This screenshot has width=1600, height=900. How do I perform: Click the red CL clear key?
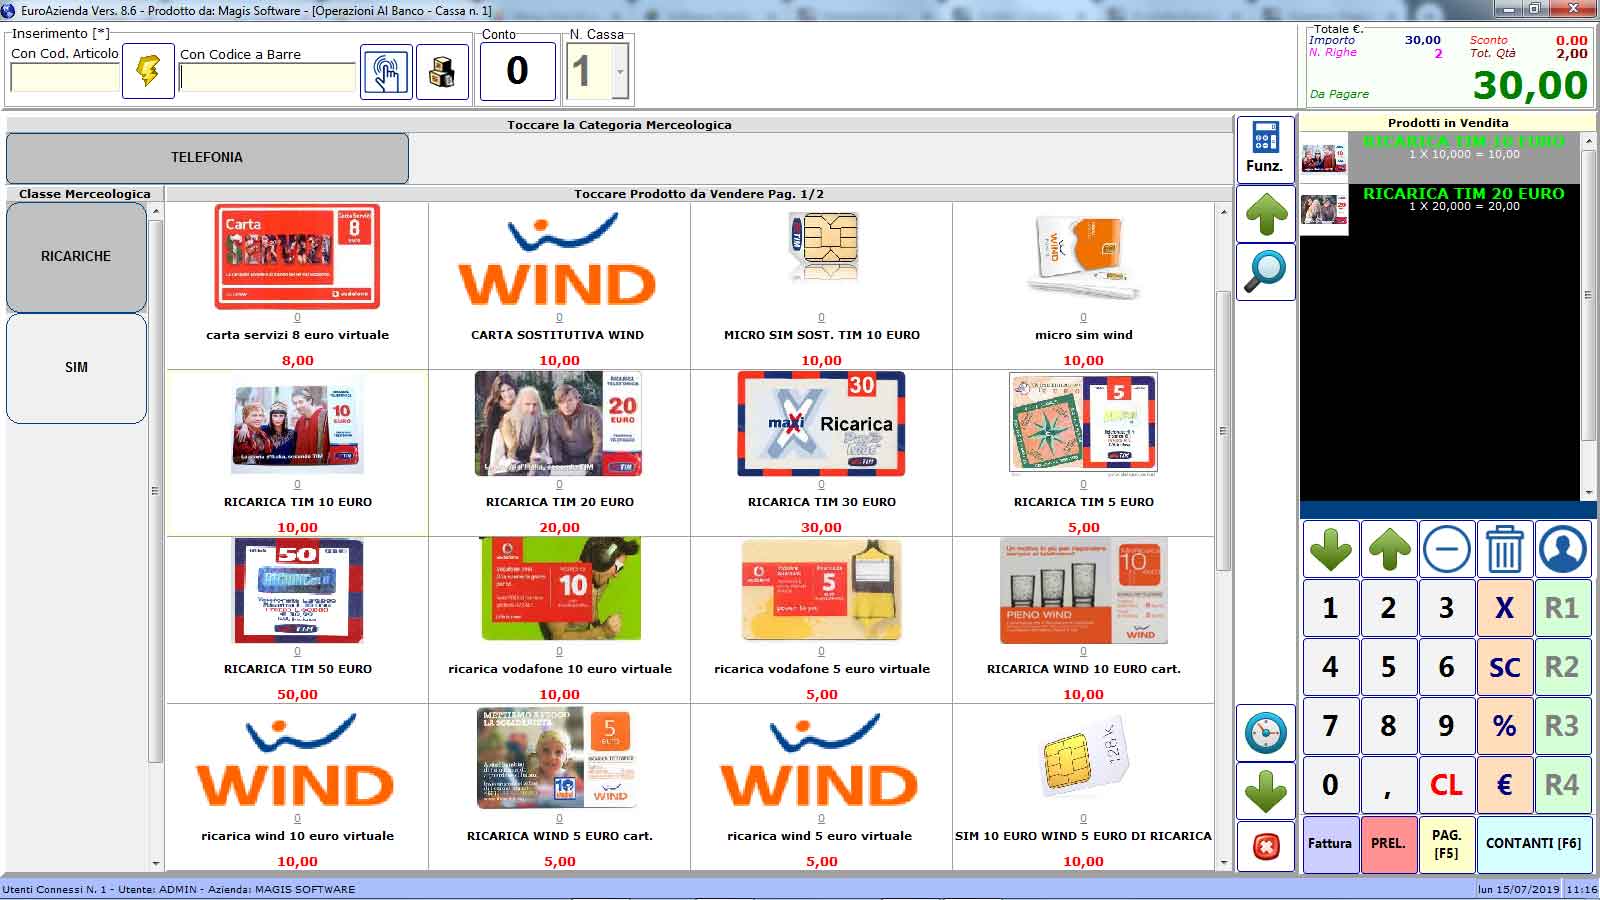1446,785
